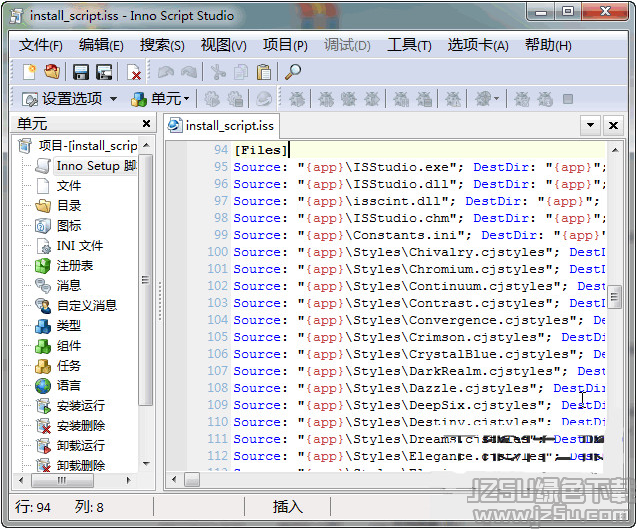Click the compile gear icon after 单元
Screen dimensions: 637x529
[212, 99]
